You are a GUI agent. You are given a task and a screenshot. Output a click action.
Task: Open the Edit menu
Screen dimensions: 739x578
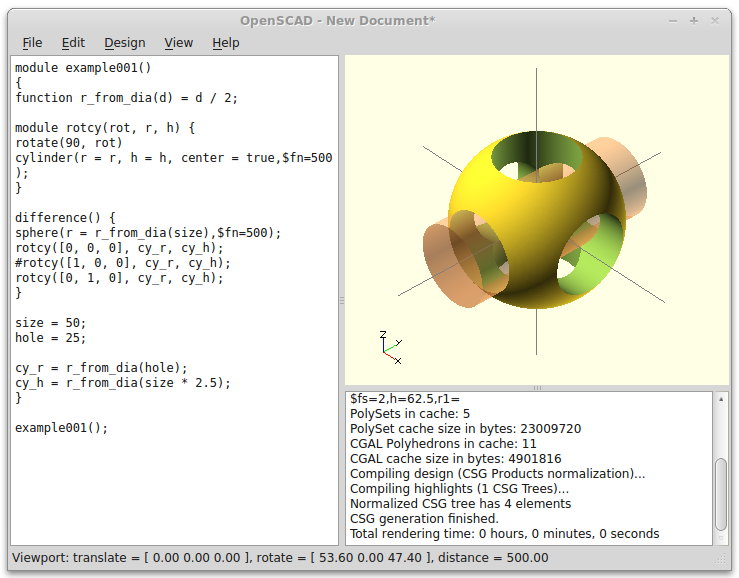tap(73, 42)
